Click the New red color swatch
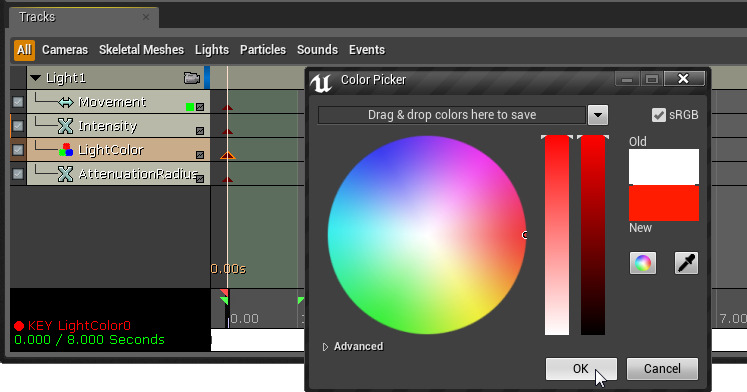 coord(664,203)
